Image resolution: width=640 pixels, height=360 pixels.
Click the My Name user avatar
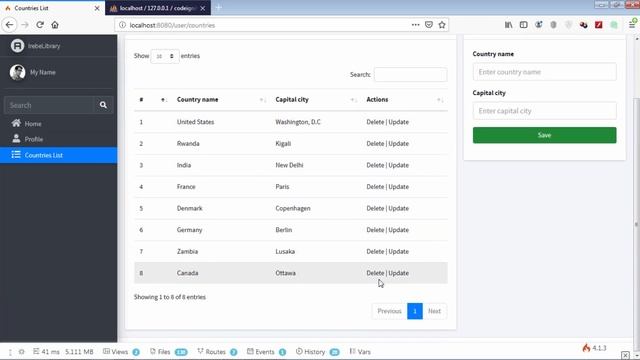17,72
